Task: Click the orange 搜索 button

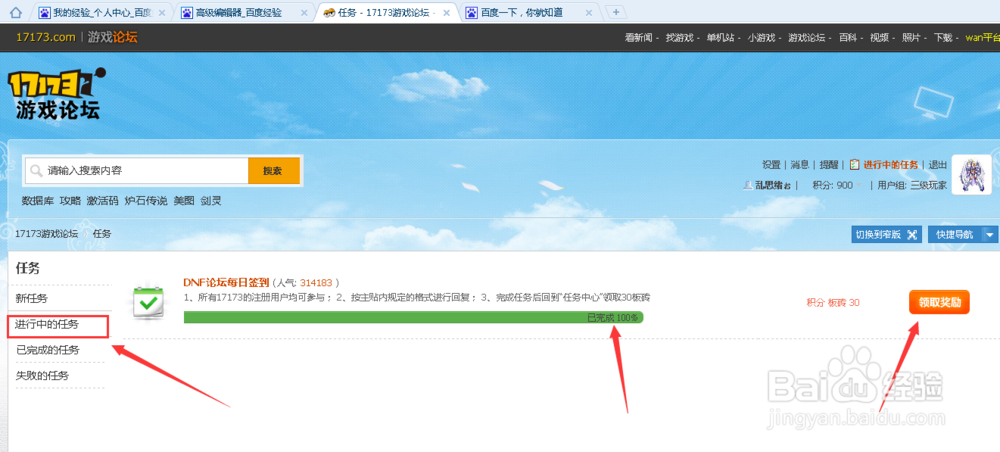Action: coord(274,171)
